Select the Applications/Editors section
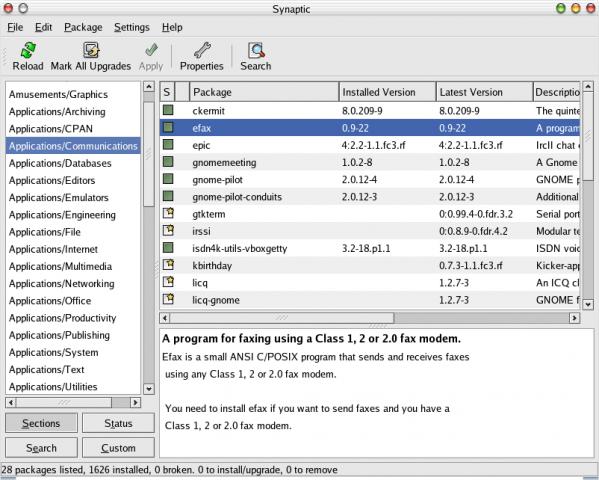Image resolution: width=599 pixels, height=480 pixels. click(x=73, y=180)
